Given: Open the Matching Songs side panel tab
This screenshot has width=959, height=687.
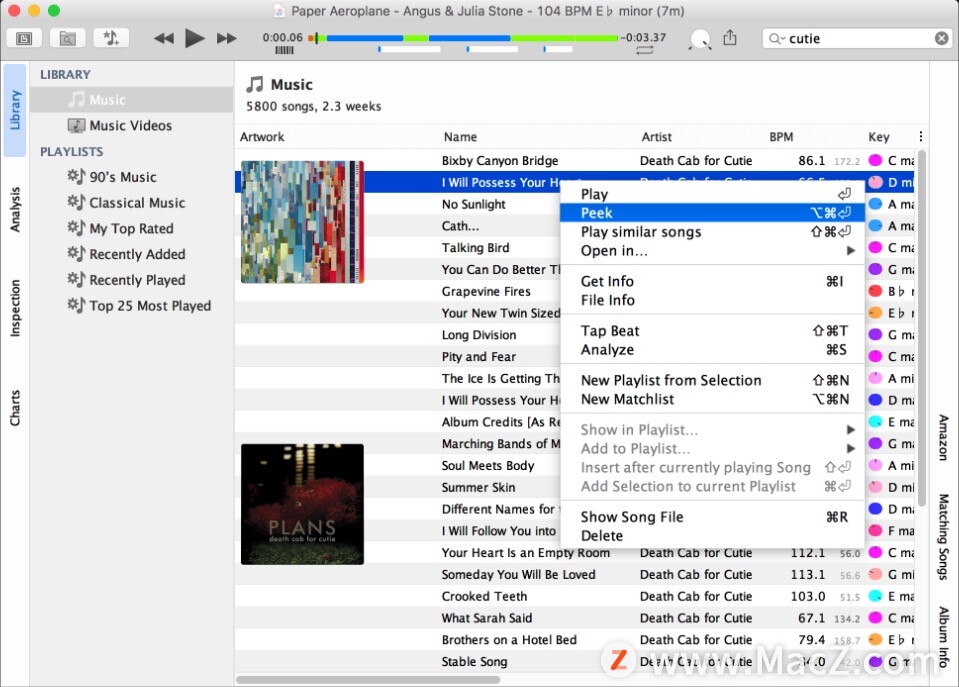Looking at the screenshot, I should (x=943, y=537).
